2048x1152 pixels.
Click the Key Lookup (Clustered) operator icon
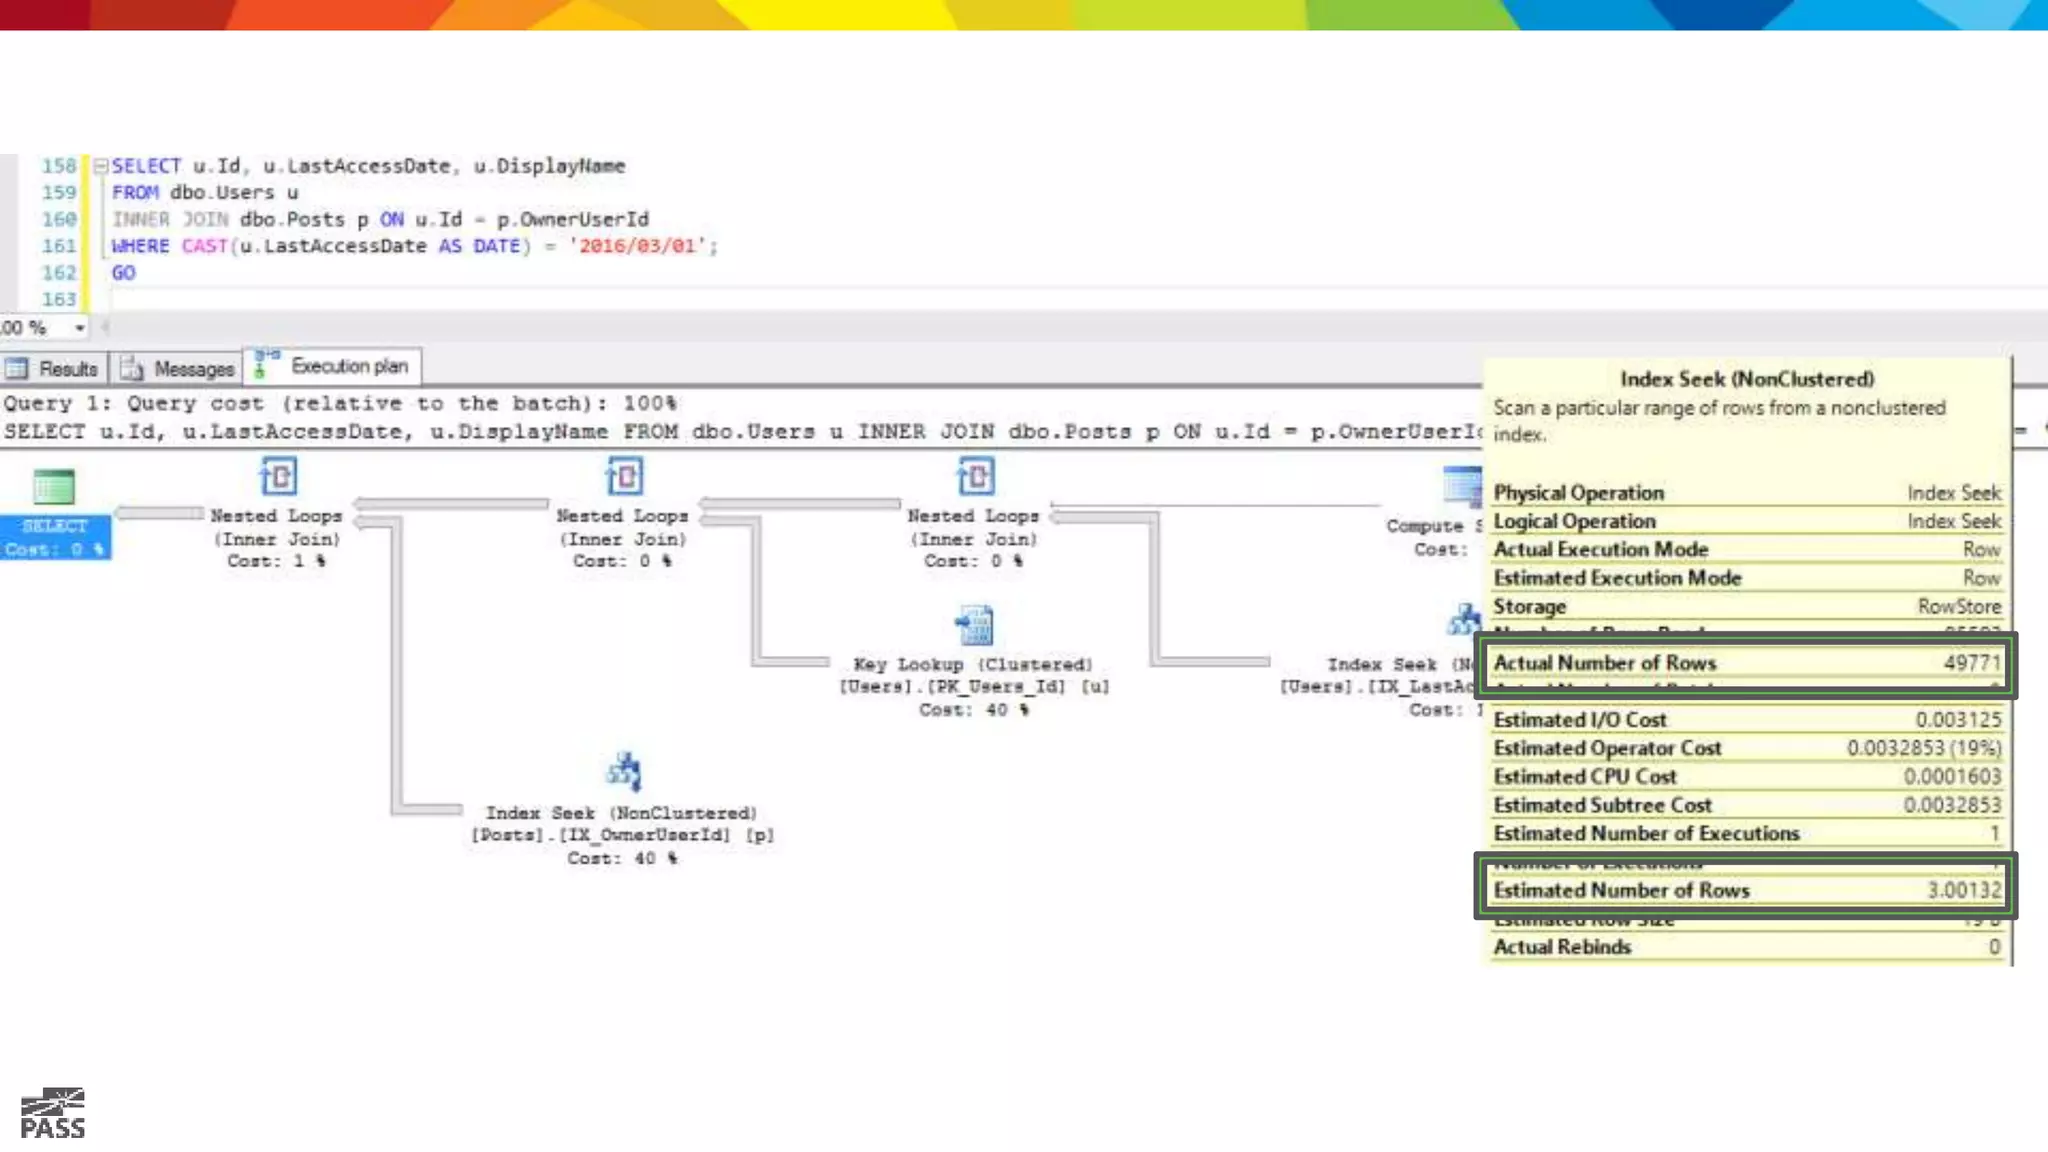point(974,627)
